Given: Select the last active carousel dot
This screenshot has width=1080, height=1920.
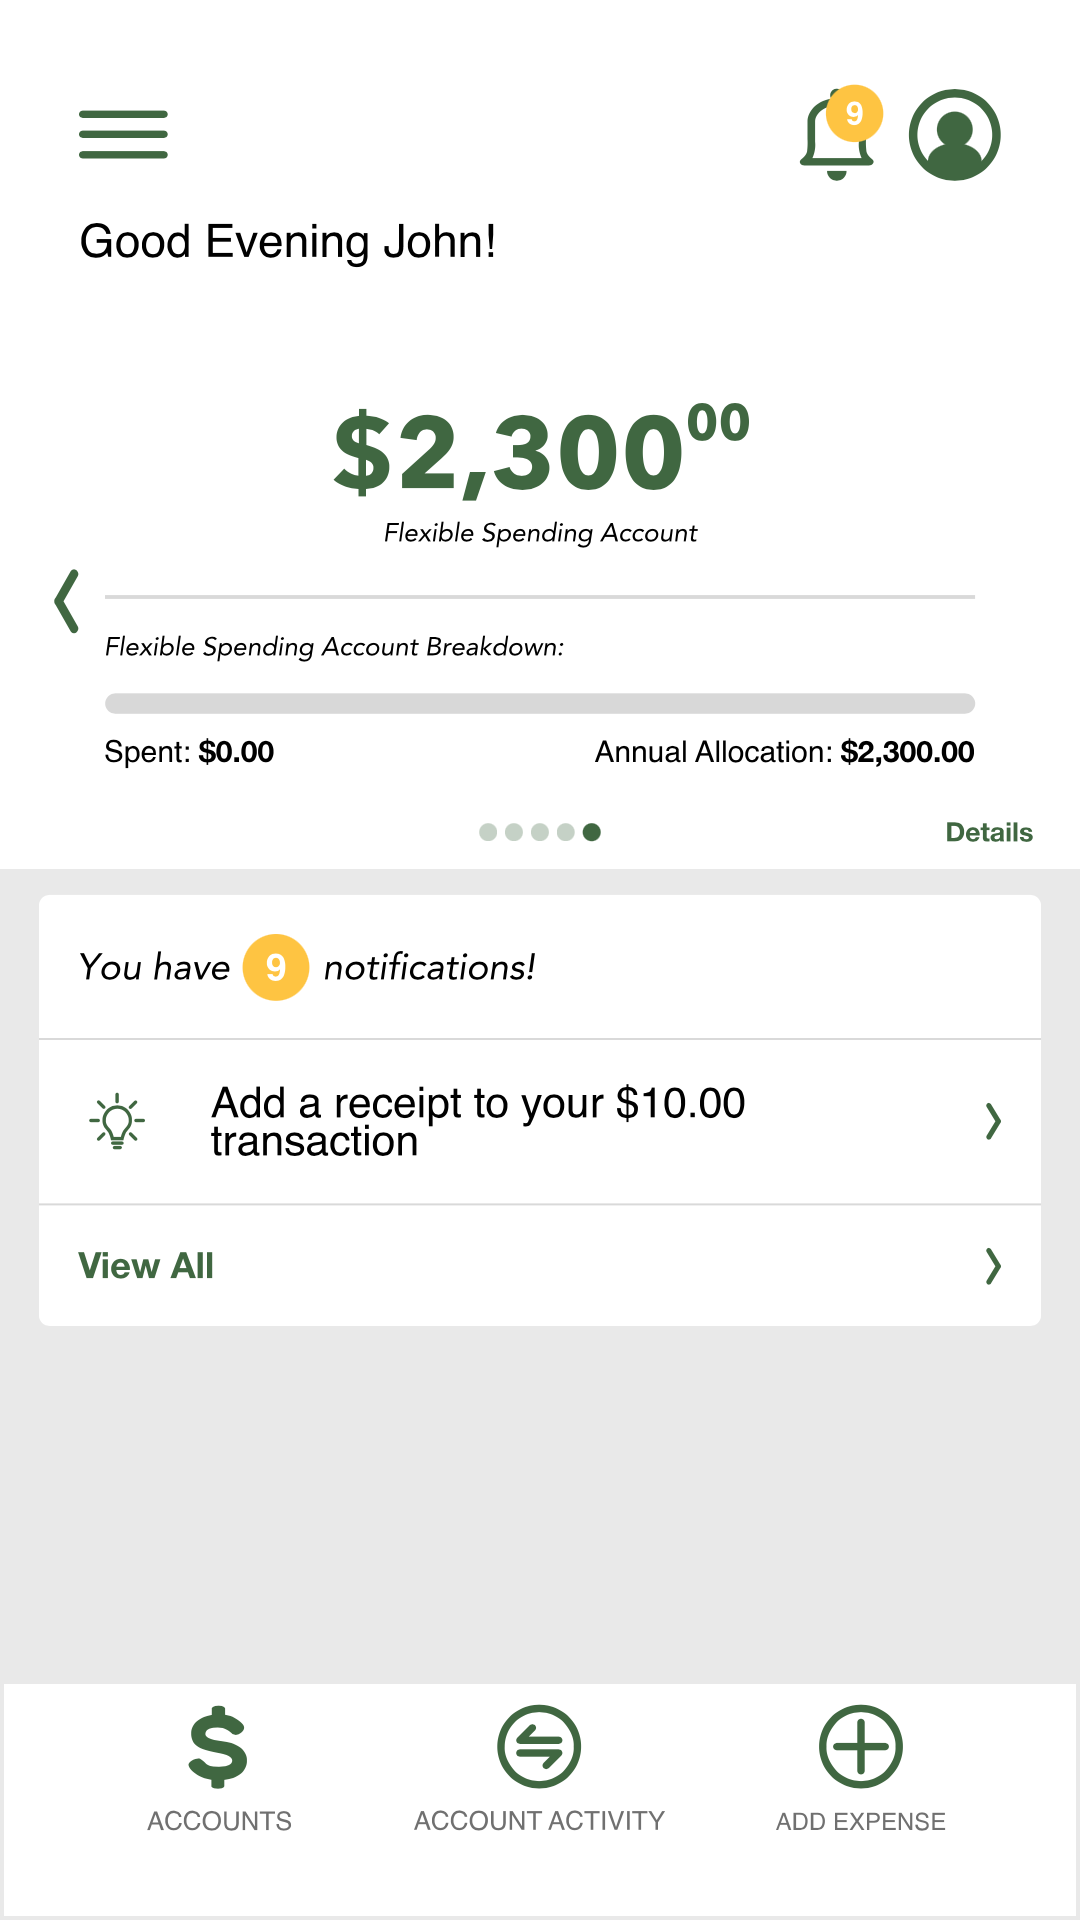Looking at the screenshot, I should coord(592,832).
